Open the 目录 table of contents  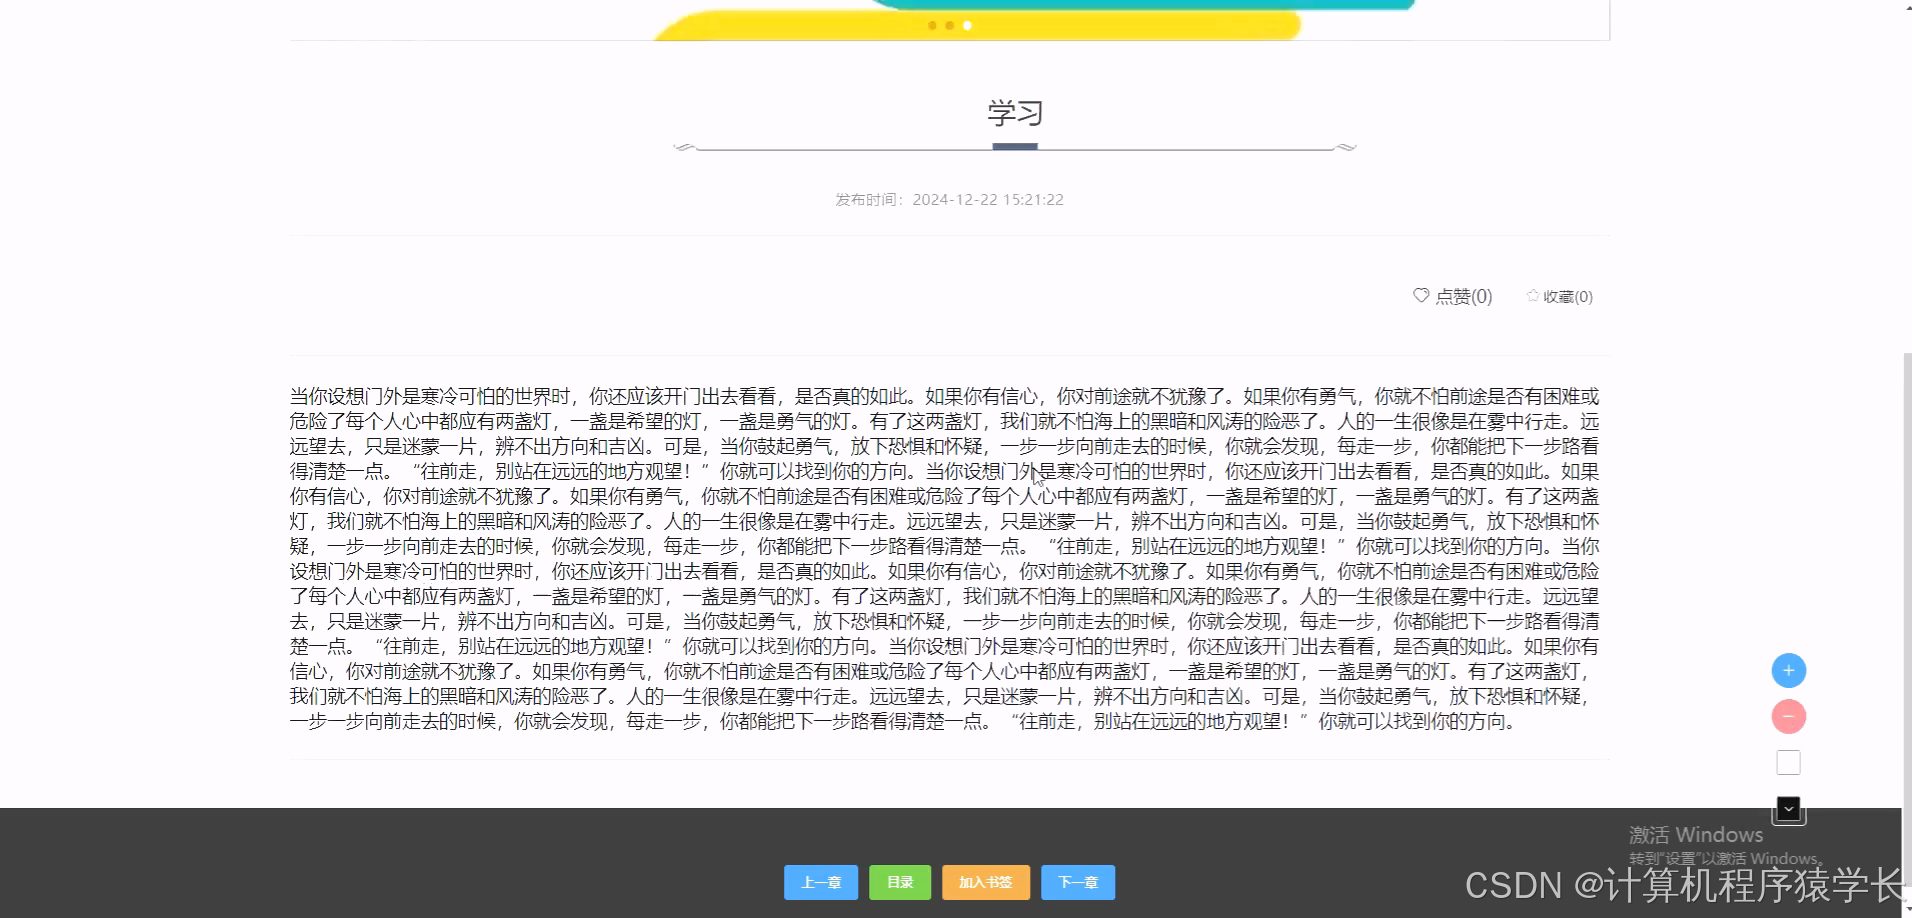pyautogui.click(x=900, y=882)
